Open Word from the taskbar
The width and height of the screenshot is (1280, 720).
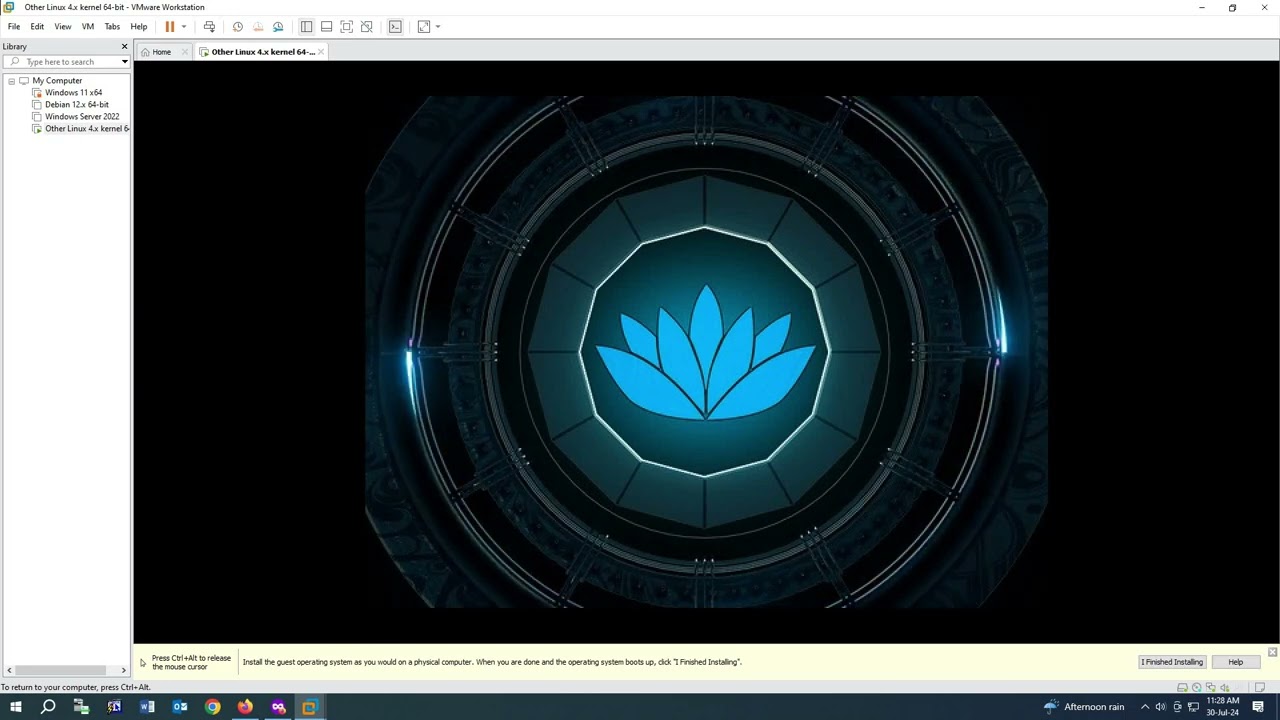[147, 707]
